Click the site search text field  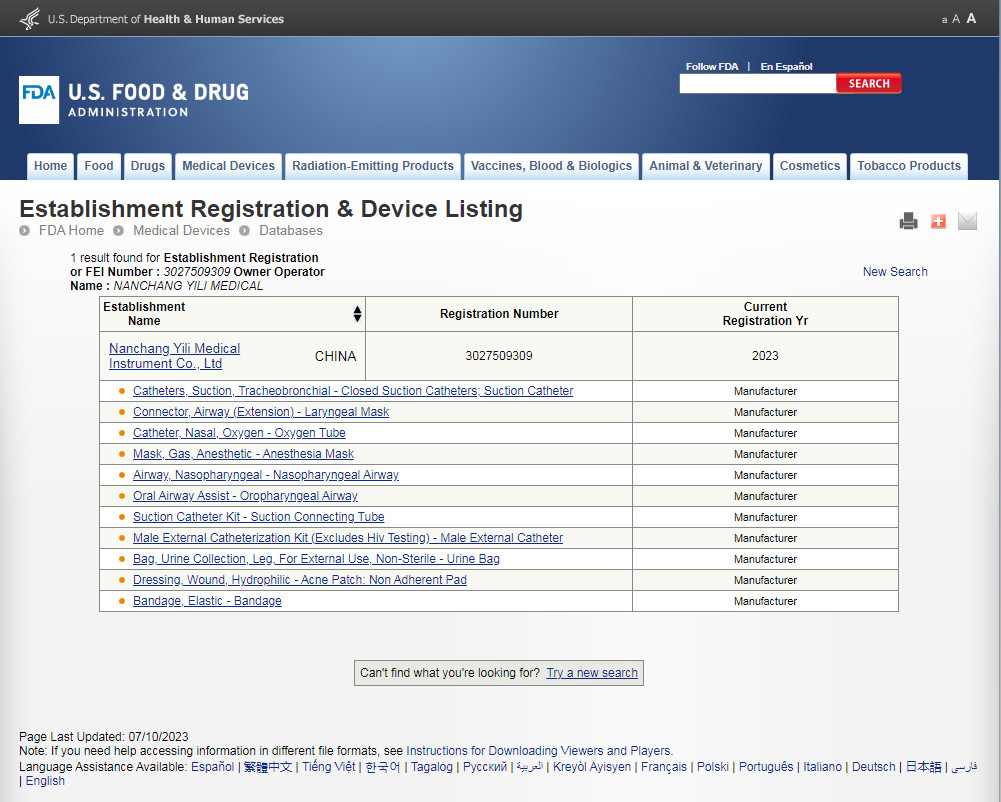[757, 84]
